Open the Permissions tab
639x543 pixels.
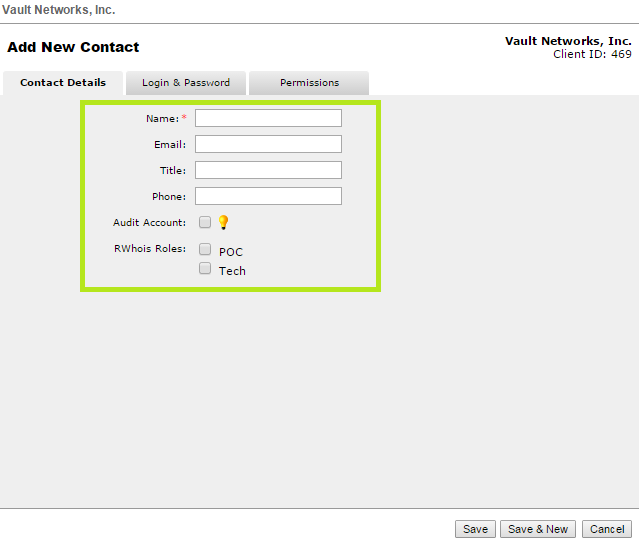[x=309, y=83]
